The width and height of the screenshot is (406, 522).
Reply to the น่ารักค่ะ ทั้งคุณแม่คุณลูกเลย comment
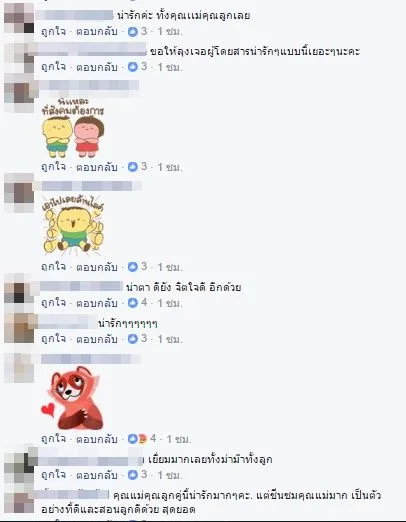pos(97,31)
